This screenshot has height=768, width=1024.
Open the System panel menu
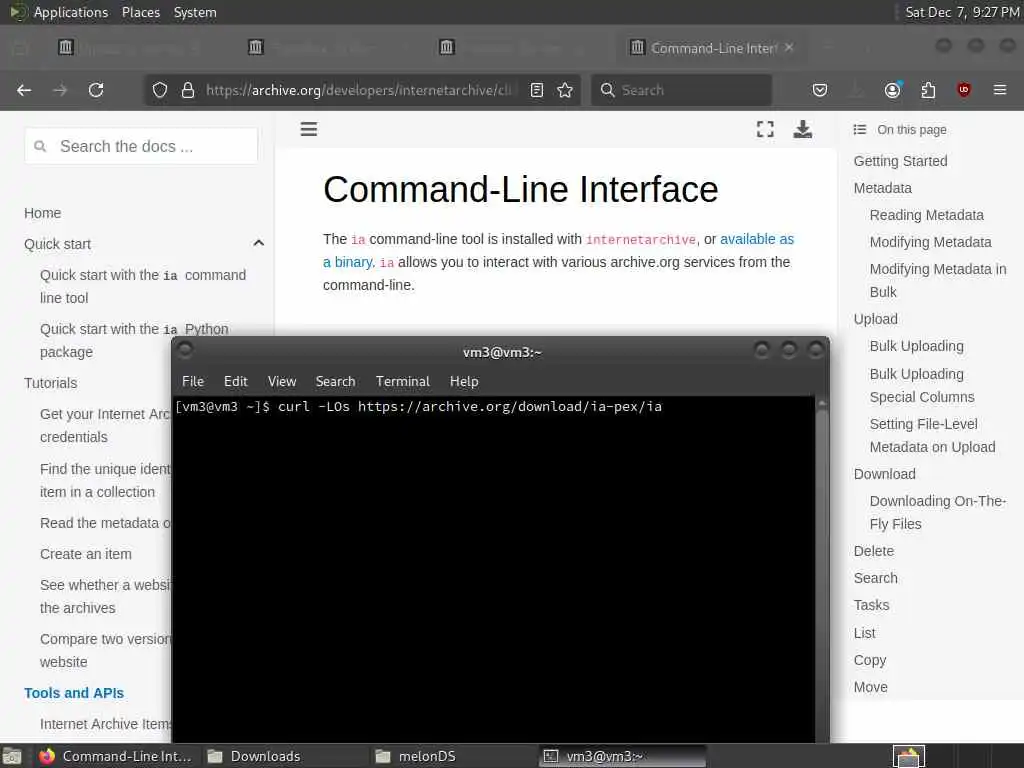coord(195,12)
